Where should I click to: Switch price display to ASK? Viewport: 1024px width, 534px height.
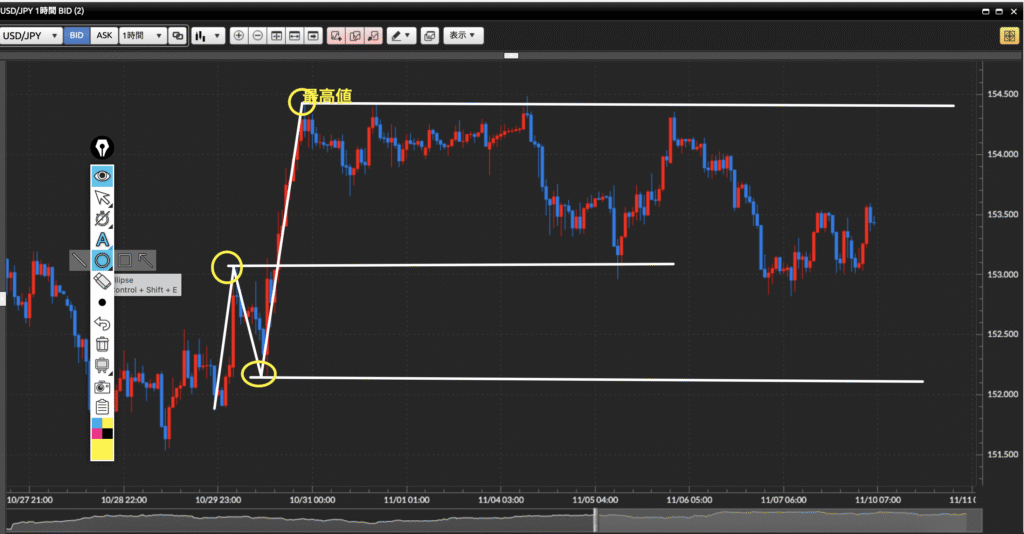(104, 36)
